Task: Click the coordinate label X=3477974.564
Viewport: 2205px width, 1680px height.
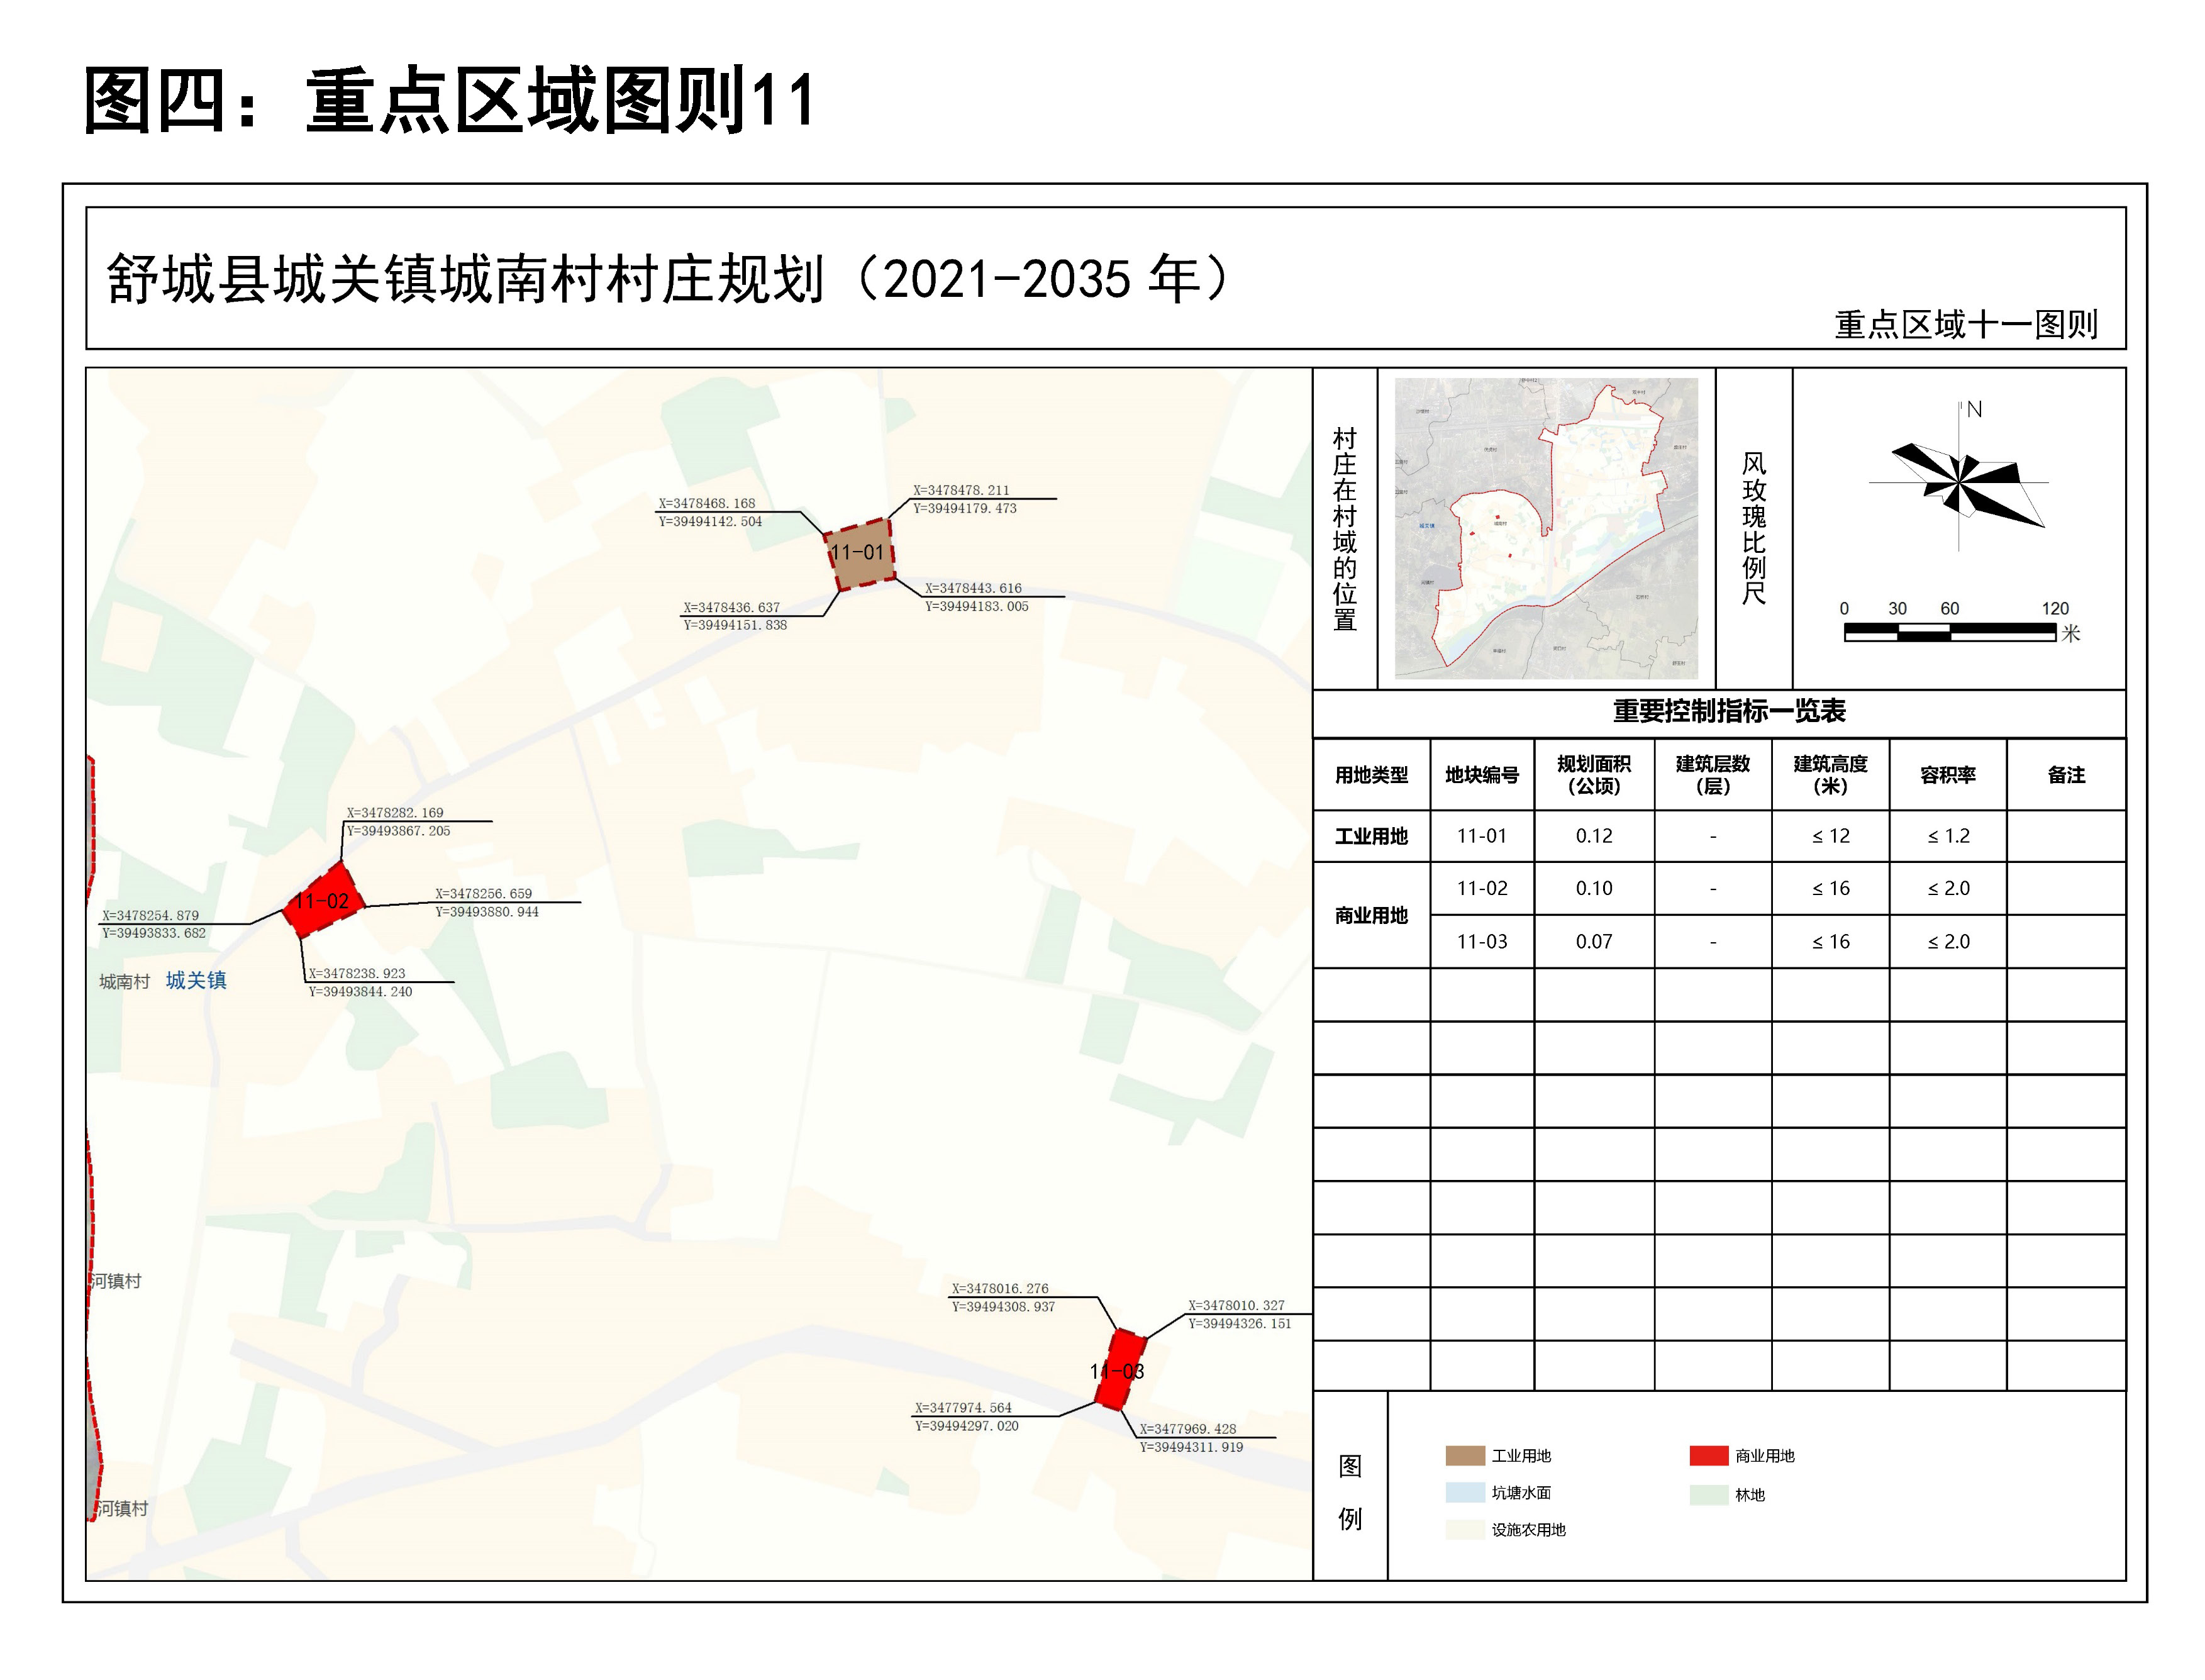Action: (963, 1408)
